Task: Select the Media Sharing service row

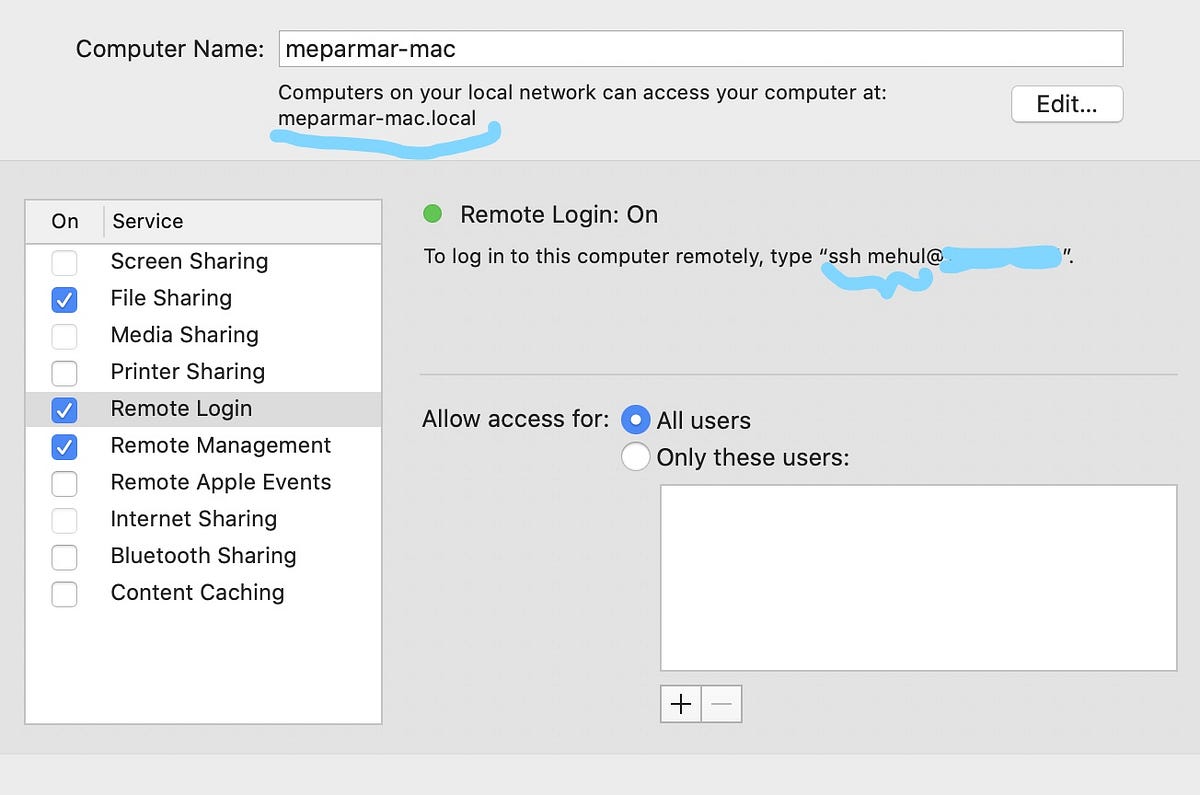Action: point(203,335)
